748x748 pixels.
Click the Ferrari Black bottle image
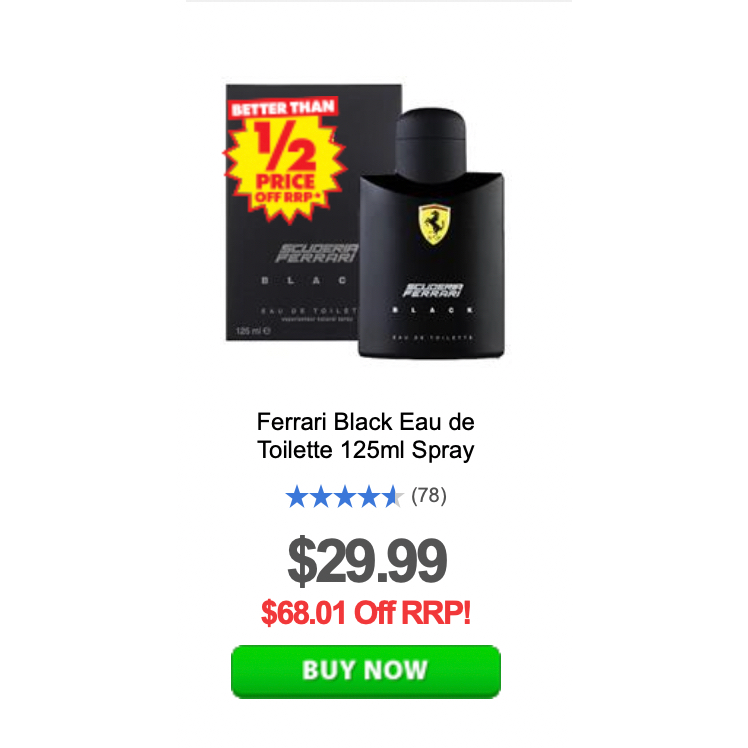(x=431, y=233)
